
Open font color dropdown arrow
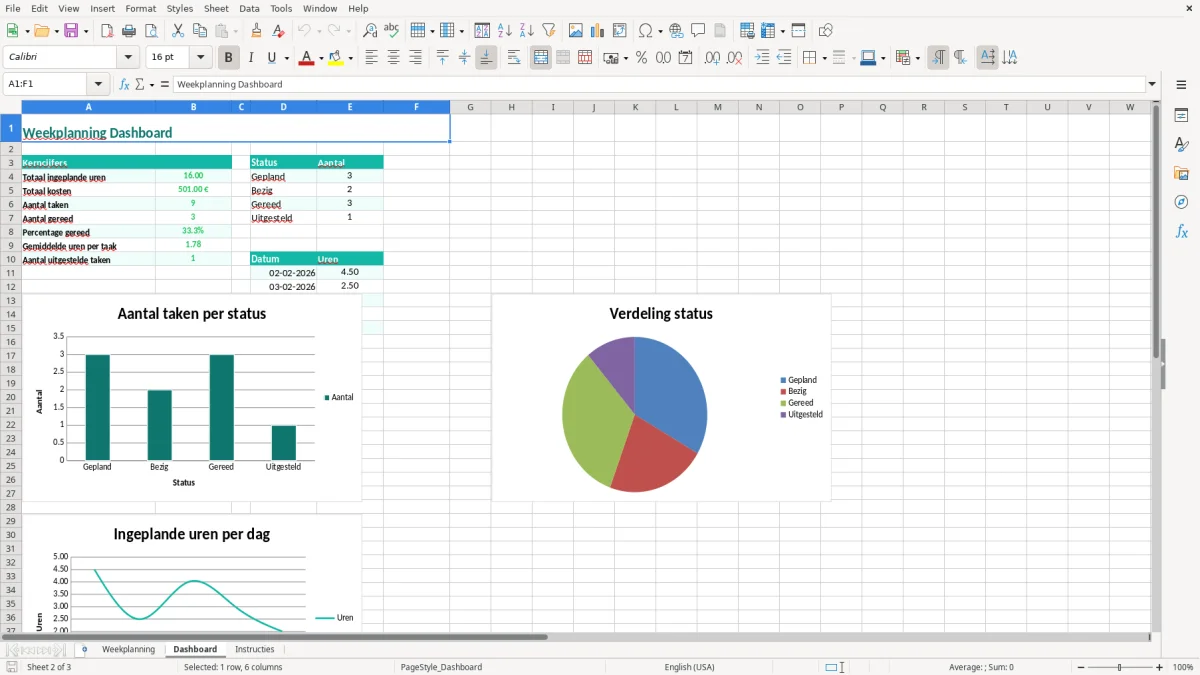(319, 58)
